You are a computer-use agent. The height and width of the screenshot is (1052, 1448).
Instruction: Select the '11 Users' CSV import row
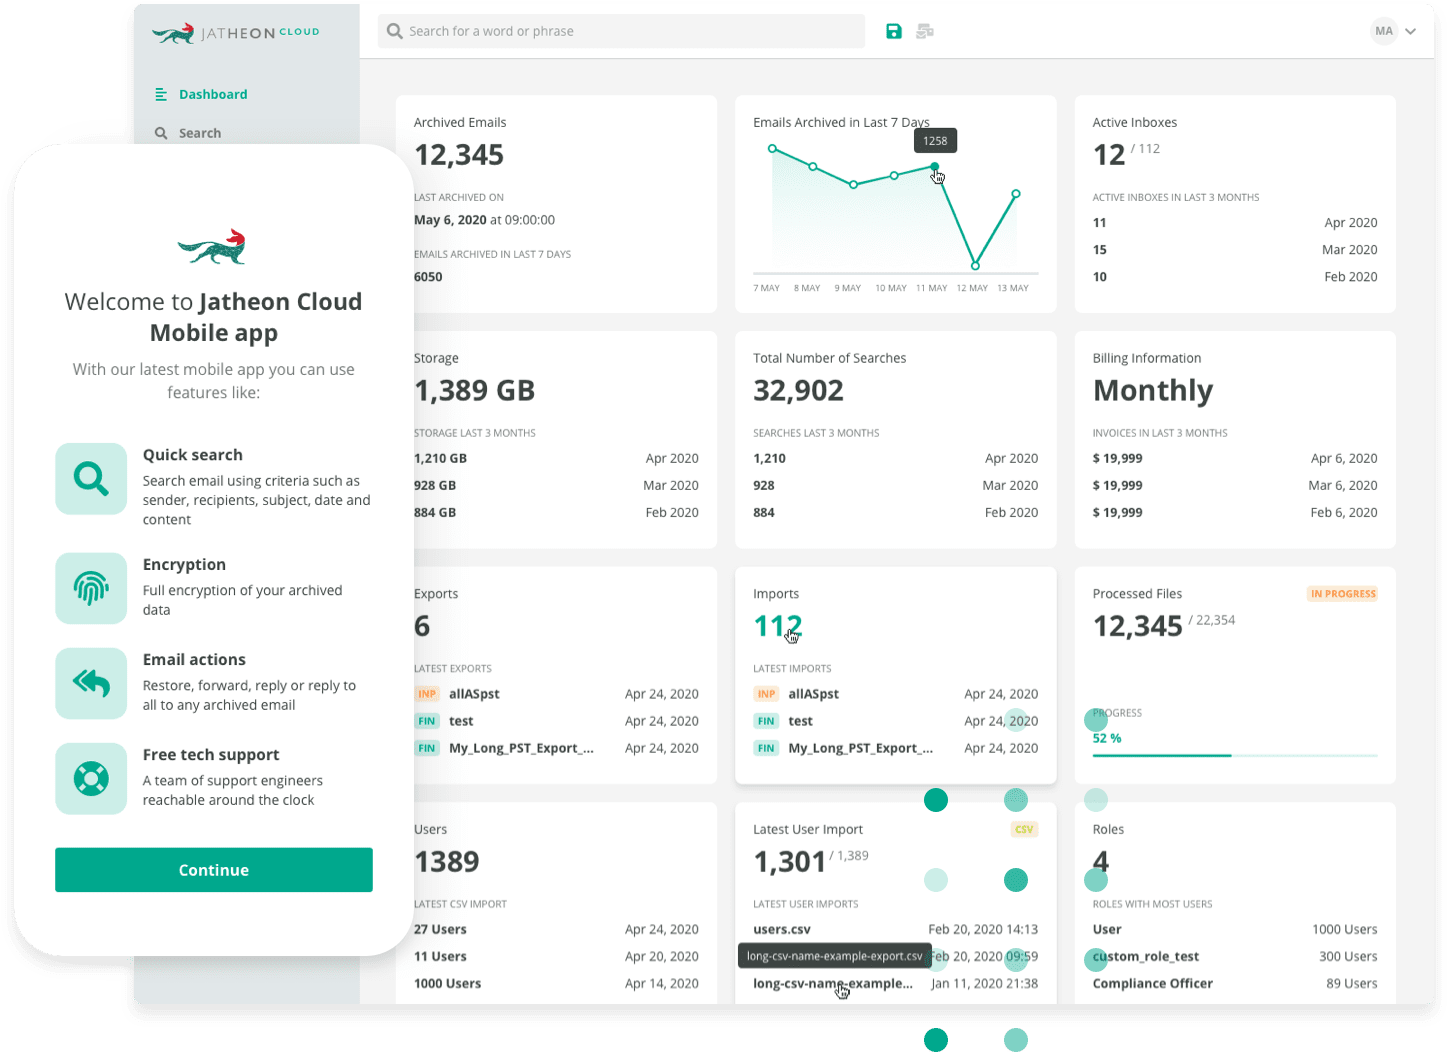click(556, 956)
